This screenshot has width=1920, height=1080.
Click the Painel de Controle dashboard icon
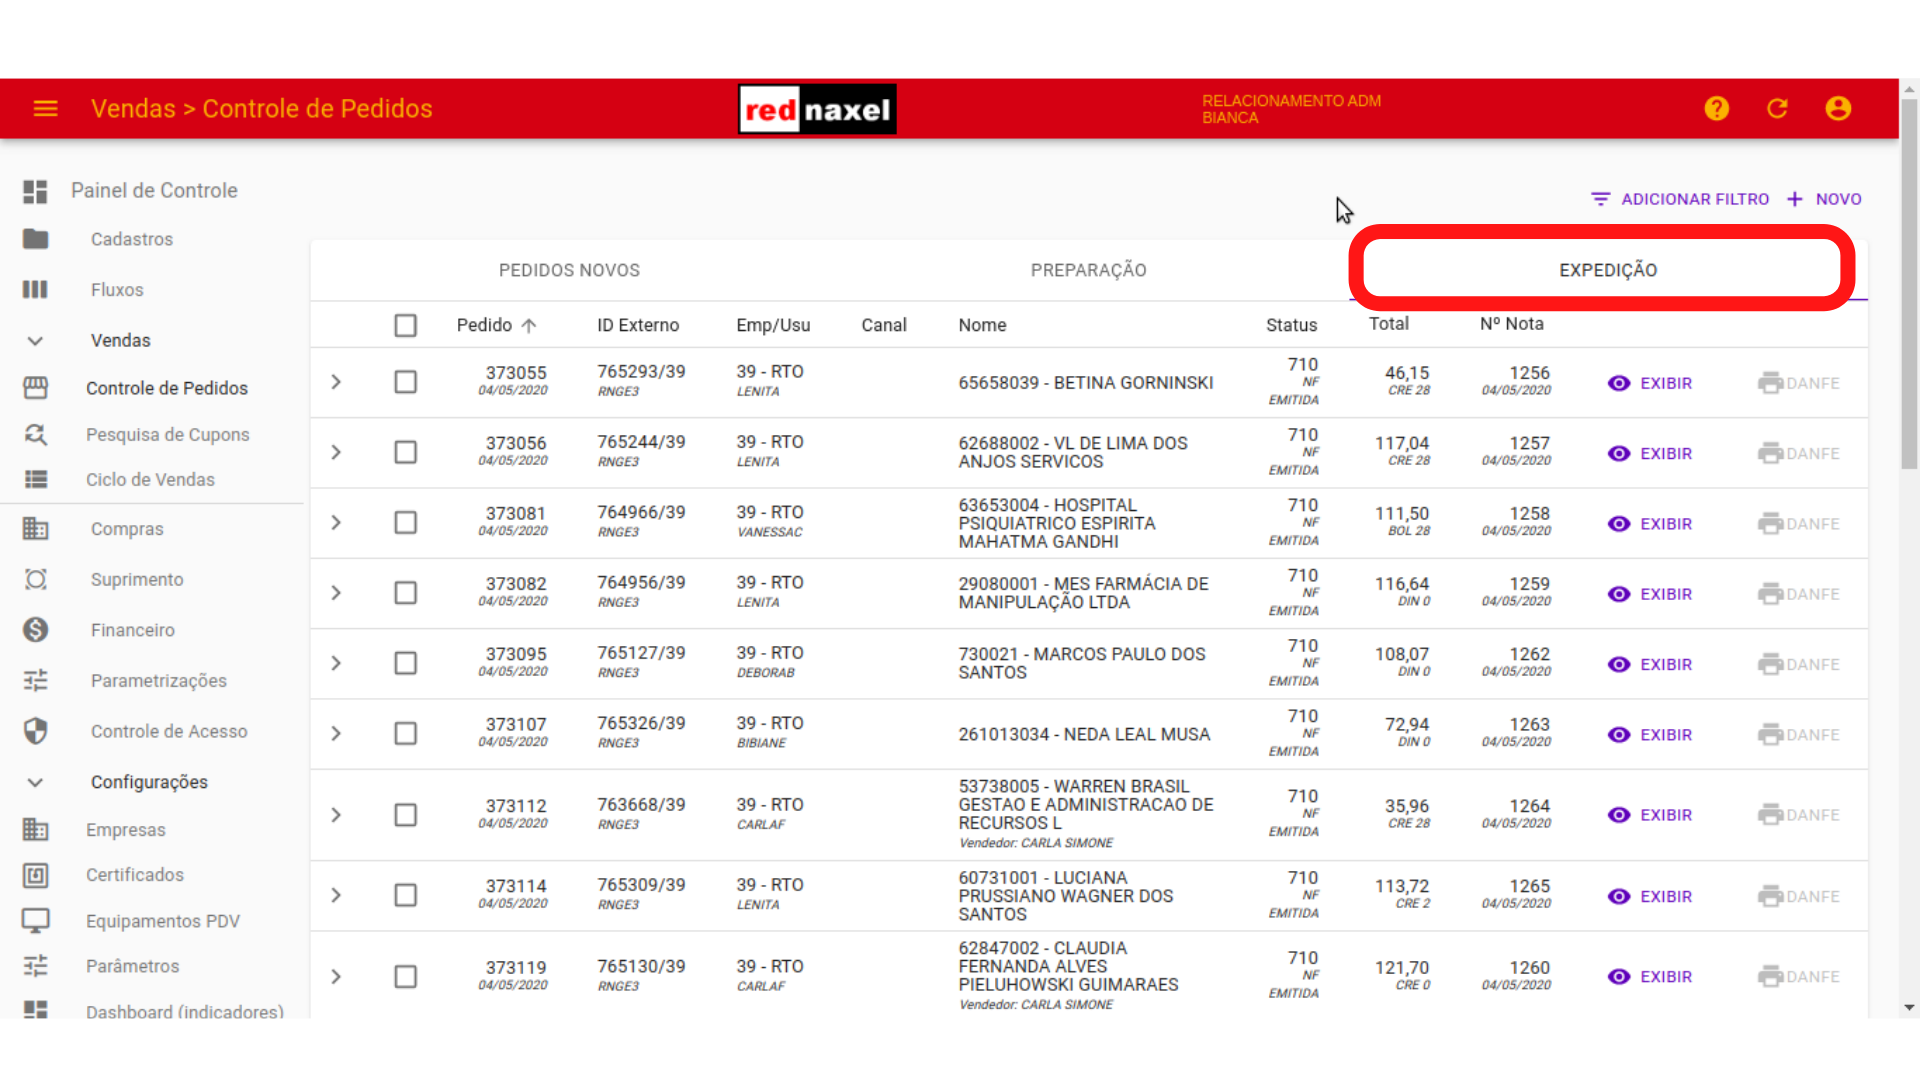pyautogui.click(x=36, y=191)
